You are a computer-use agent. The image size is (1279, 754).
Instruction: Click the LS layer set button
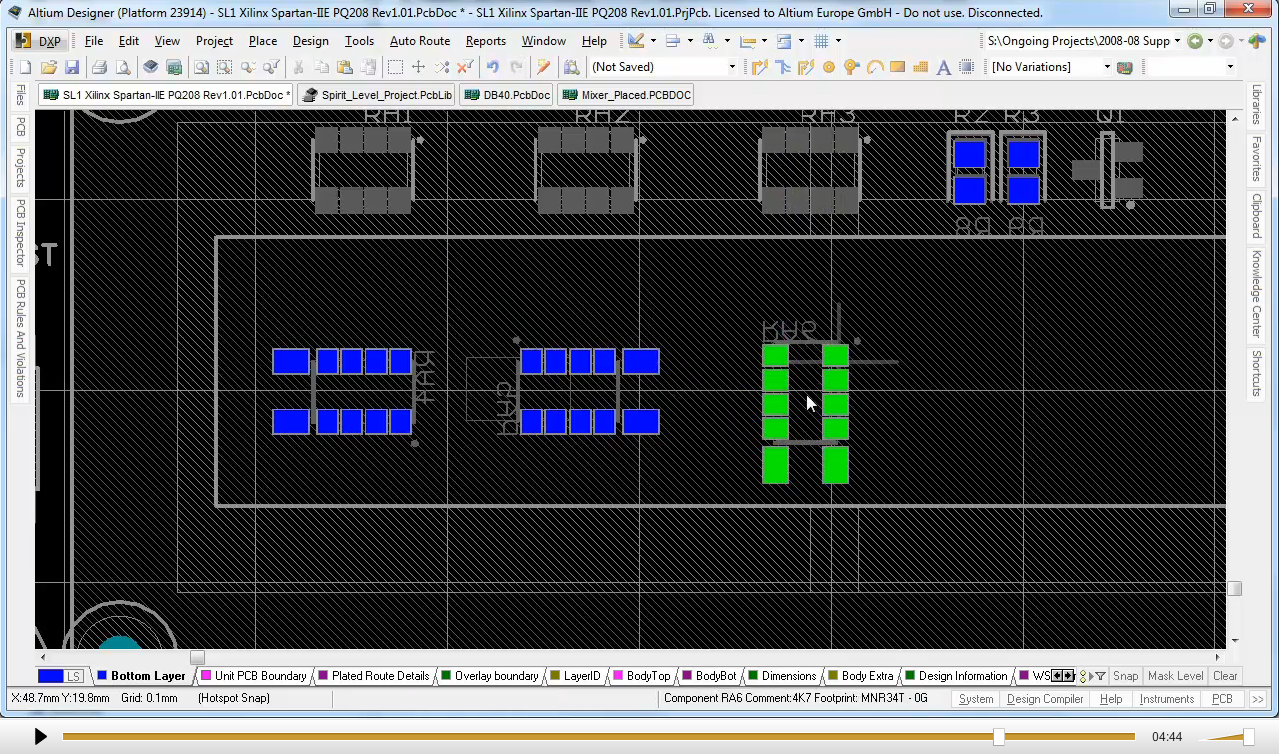point(74,676)
